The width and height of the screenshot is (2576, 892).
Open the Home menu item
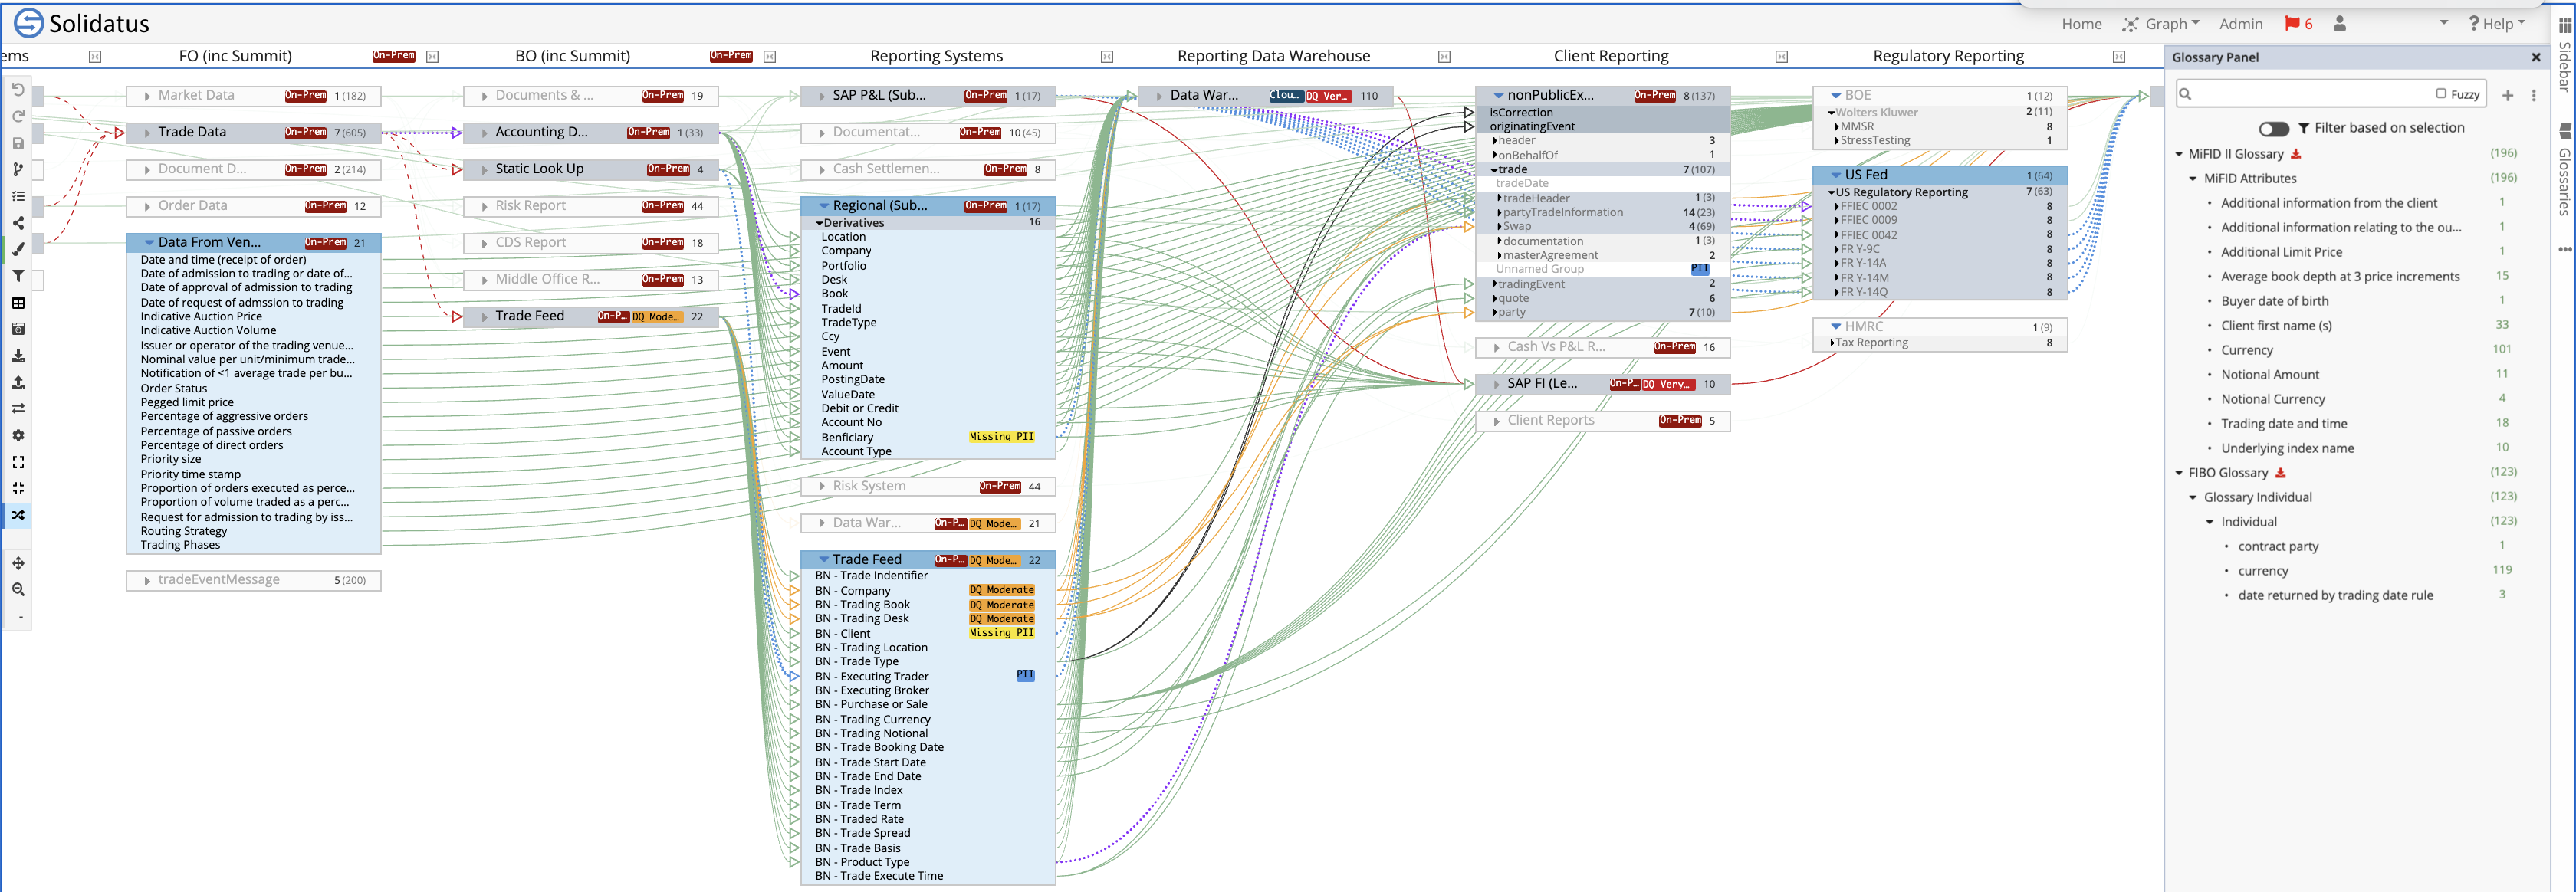tap(2081, 24)
